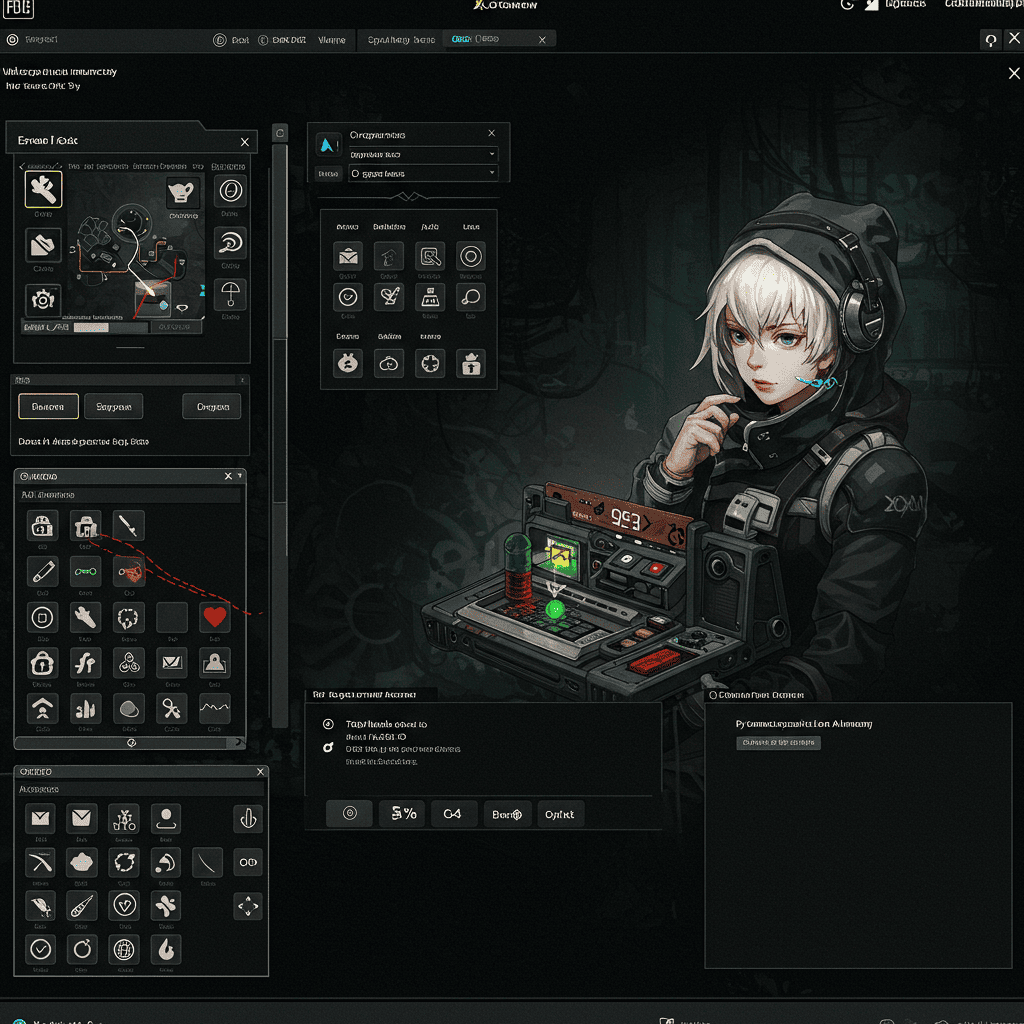
Task: Toggle the circle target button left of 5%
Action: 350,814
